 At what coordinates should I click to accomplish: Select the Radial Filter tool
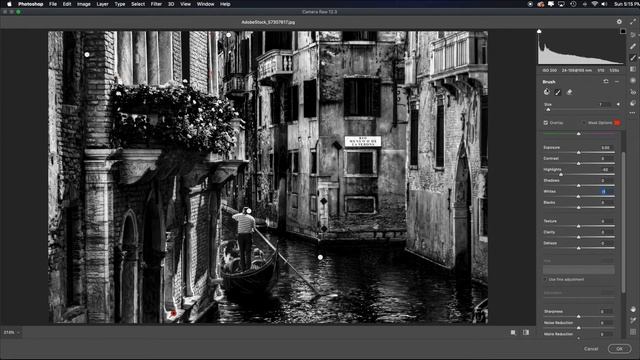tap(633, 81)
